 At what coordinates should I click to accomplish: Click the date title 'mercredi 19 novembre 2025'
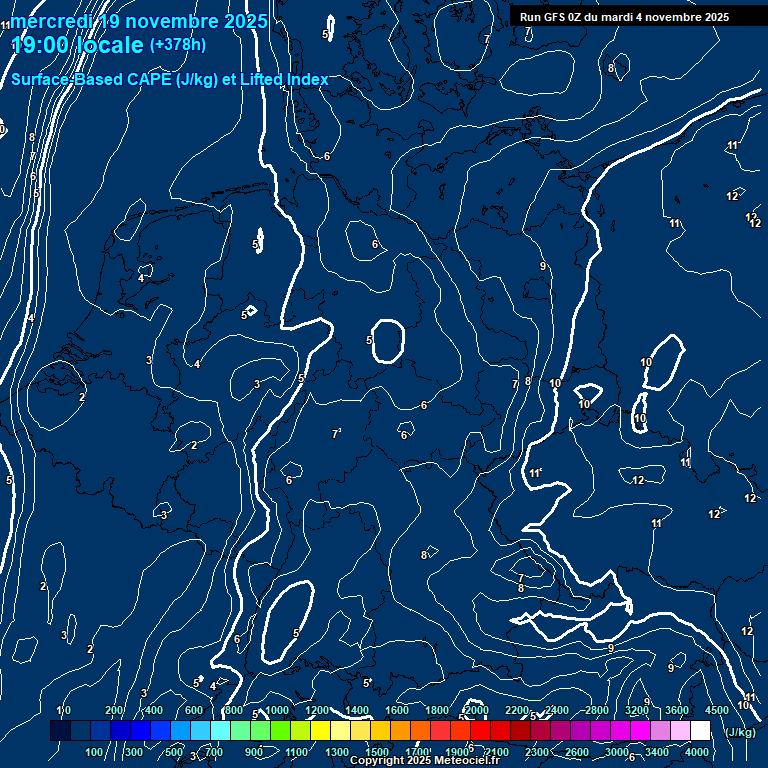click(x=139, y=21)
